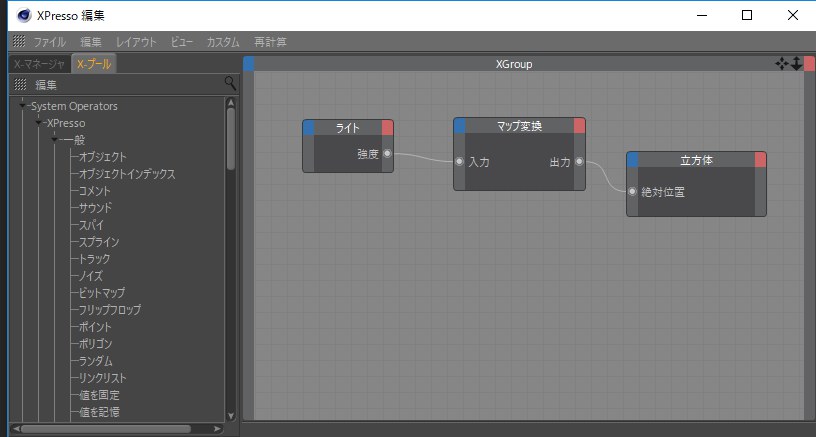Click the XGroup red output corner
Screen dimensions: 816x437
coord(809,64)
